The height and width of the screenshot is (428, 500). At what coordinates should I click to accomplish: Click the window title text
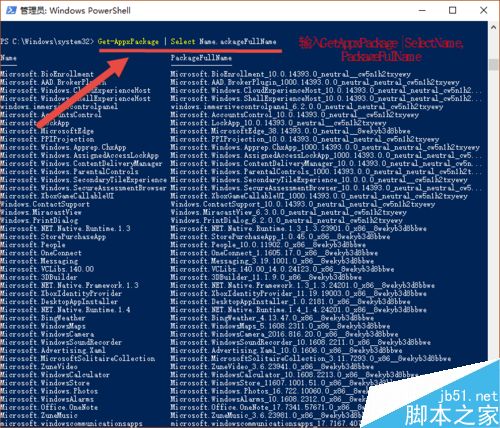click(75, 10)
